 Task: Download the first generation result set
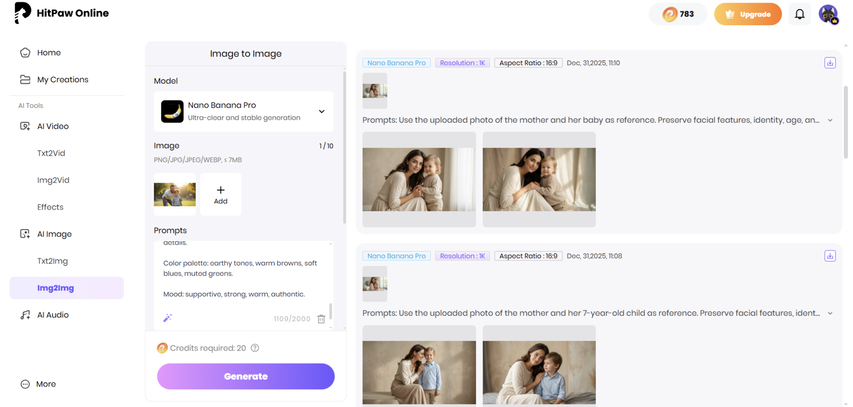tap(829, 63)
